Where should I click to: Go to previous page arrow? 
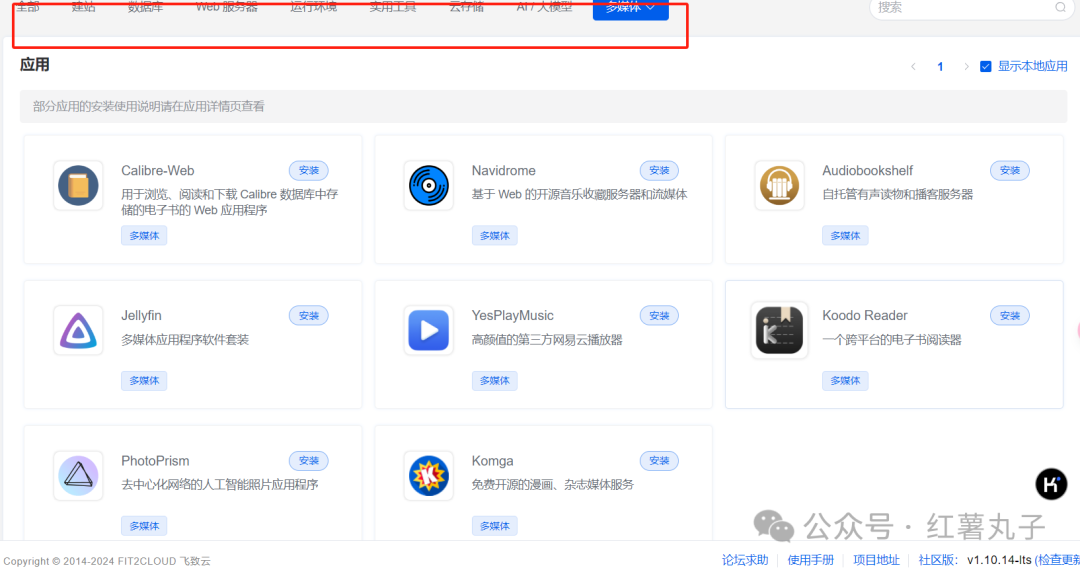point(913,67)
